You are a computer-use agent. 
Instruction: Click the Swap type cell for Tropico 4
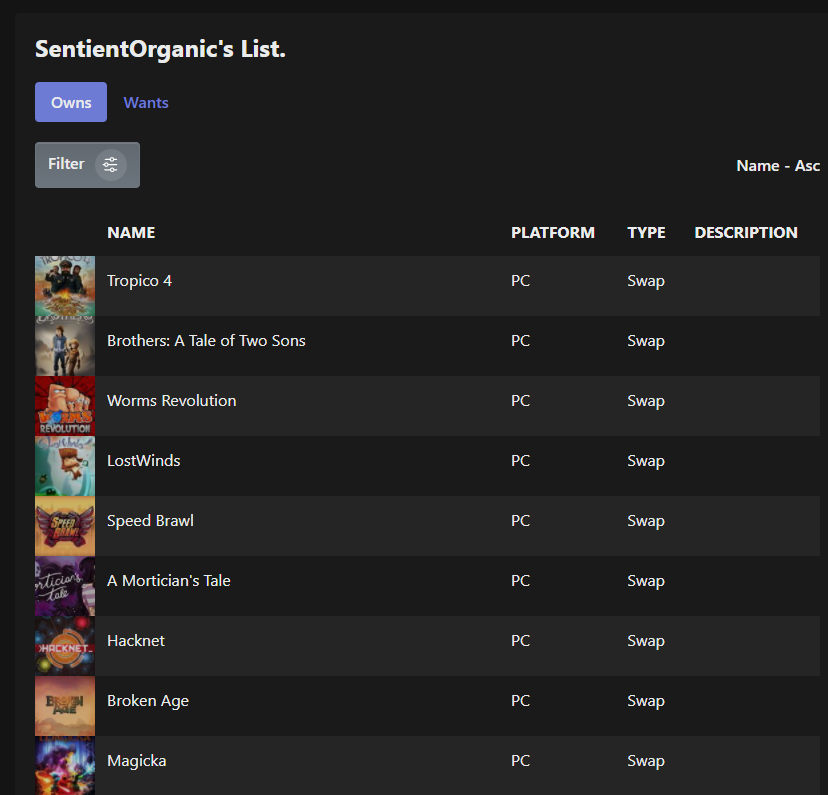click(646, 281)
